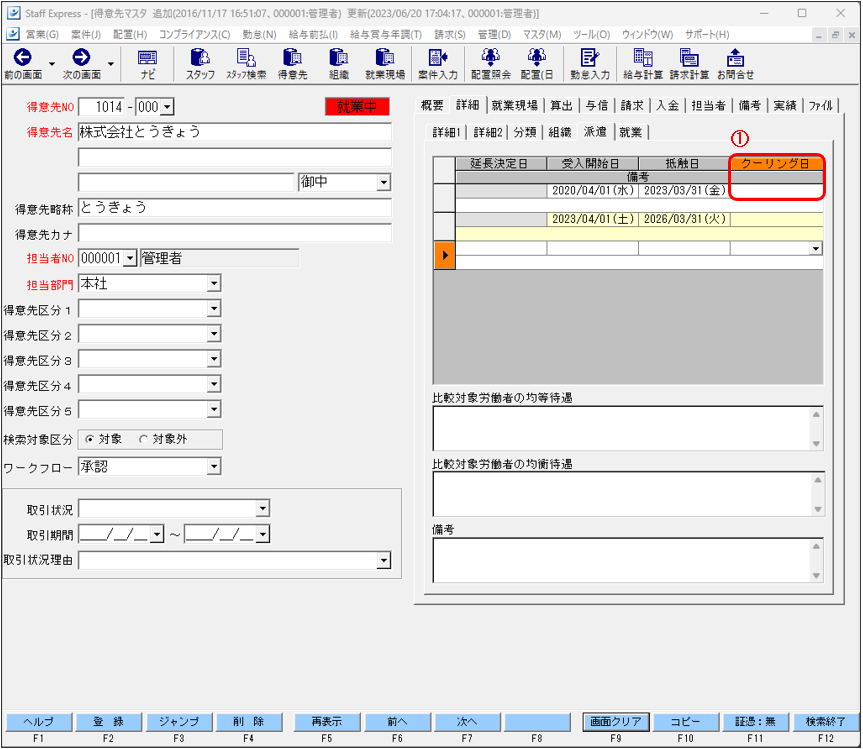The width and height of the screenshot is (863, 749).
Task: Click the 登録 F2 button
Action: [108, 722]
